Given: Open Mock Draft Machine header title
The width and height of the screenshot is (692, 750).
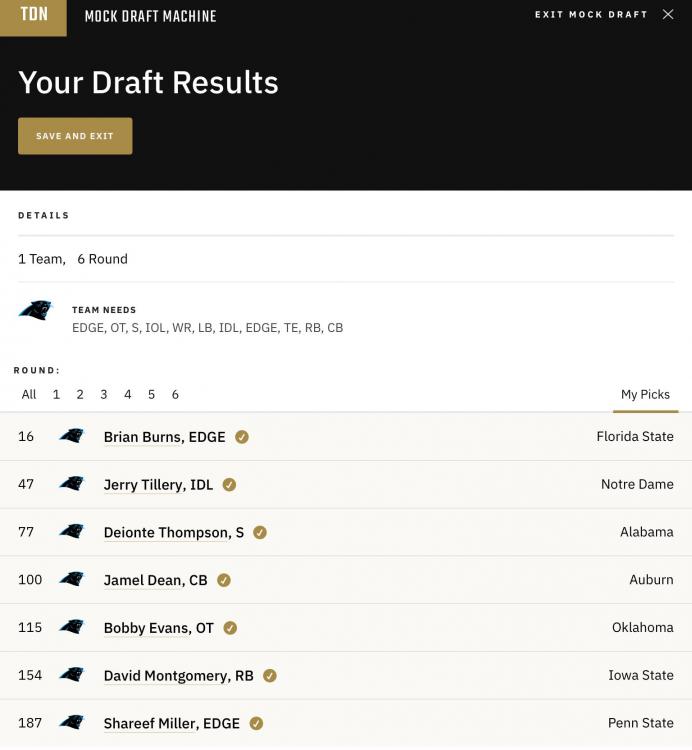Looking at the screenshot, I should (x=150, y=16).
